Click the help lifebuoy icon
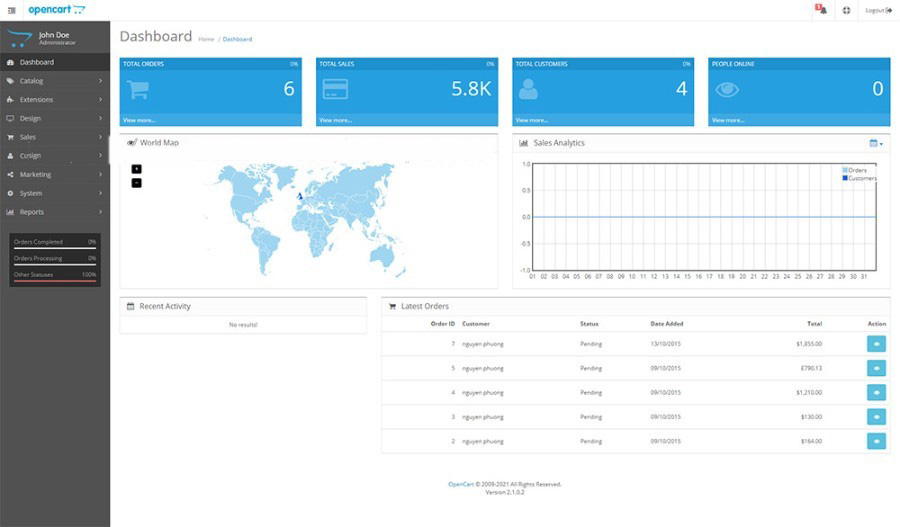This screenshot has height=527, width=900. (x=847, y=10)
